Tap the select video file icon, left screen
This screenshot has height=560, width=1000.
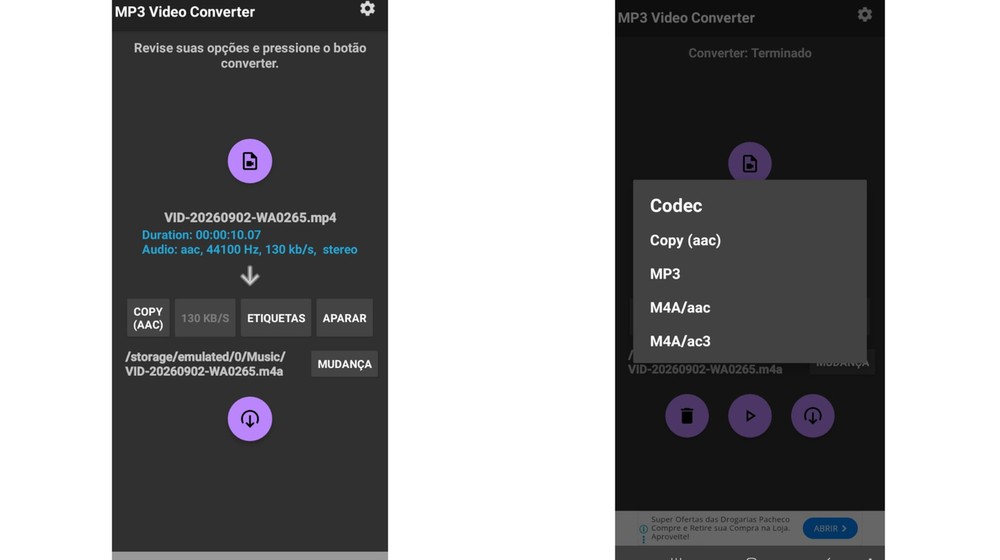(250, 161)
